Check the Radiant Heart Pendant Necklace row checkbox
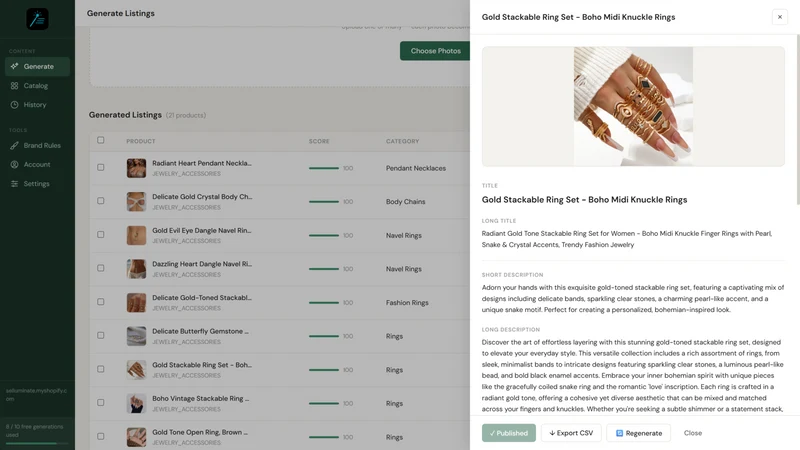The height and width of the screenshot is (450, 800). (101, 167)
